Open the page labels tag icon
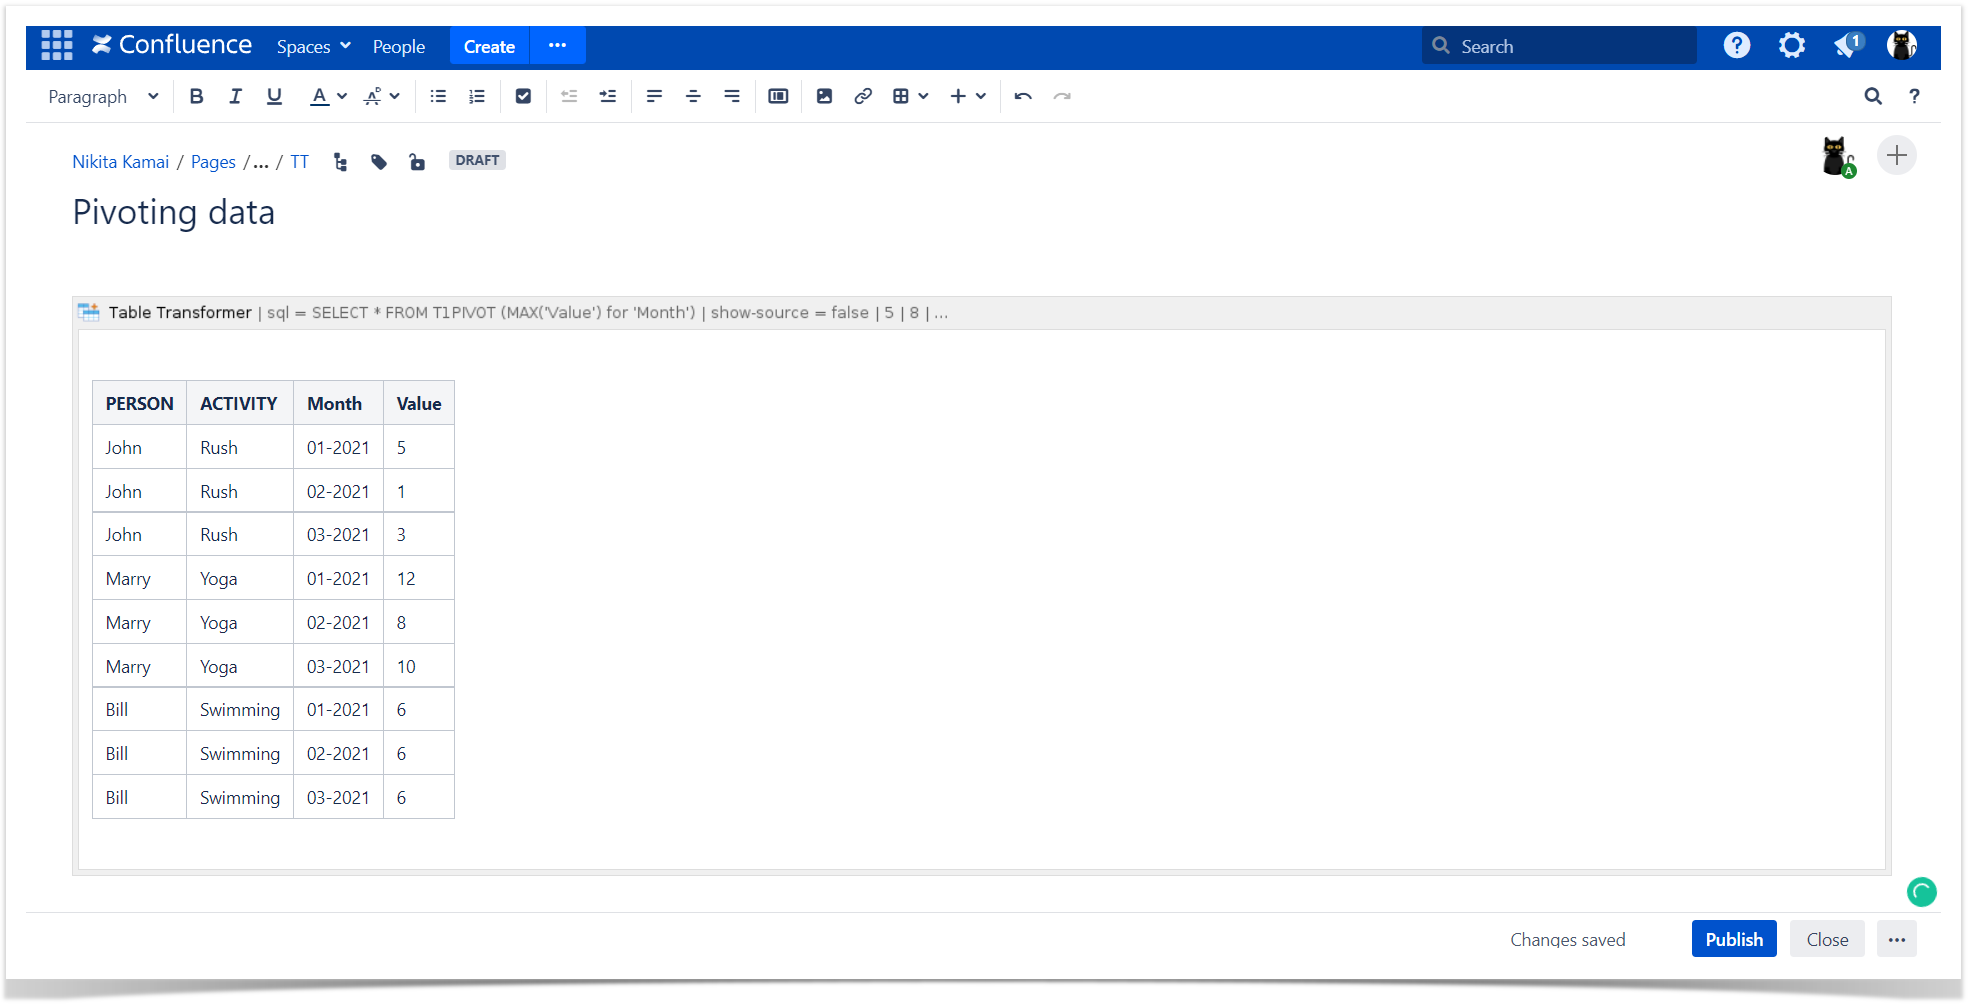The height and width of the screenshot is (1008, 1975). [379, 162]
